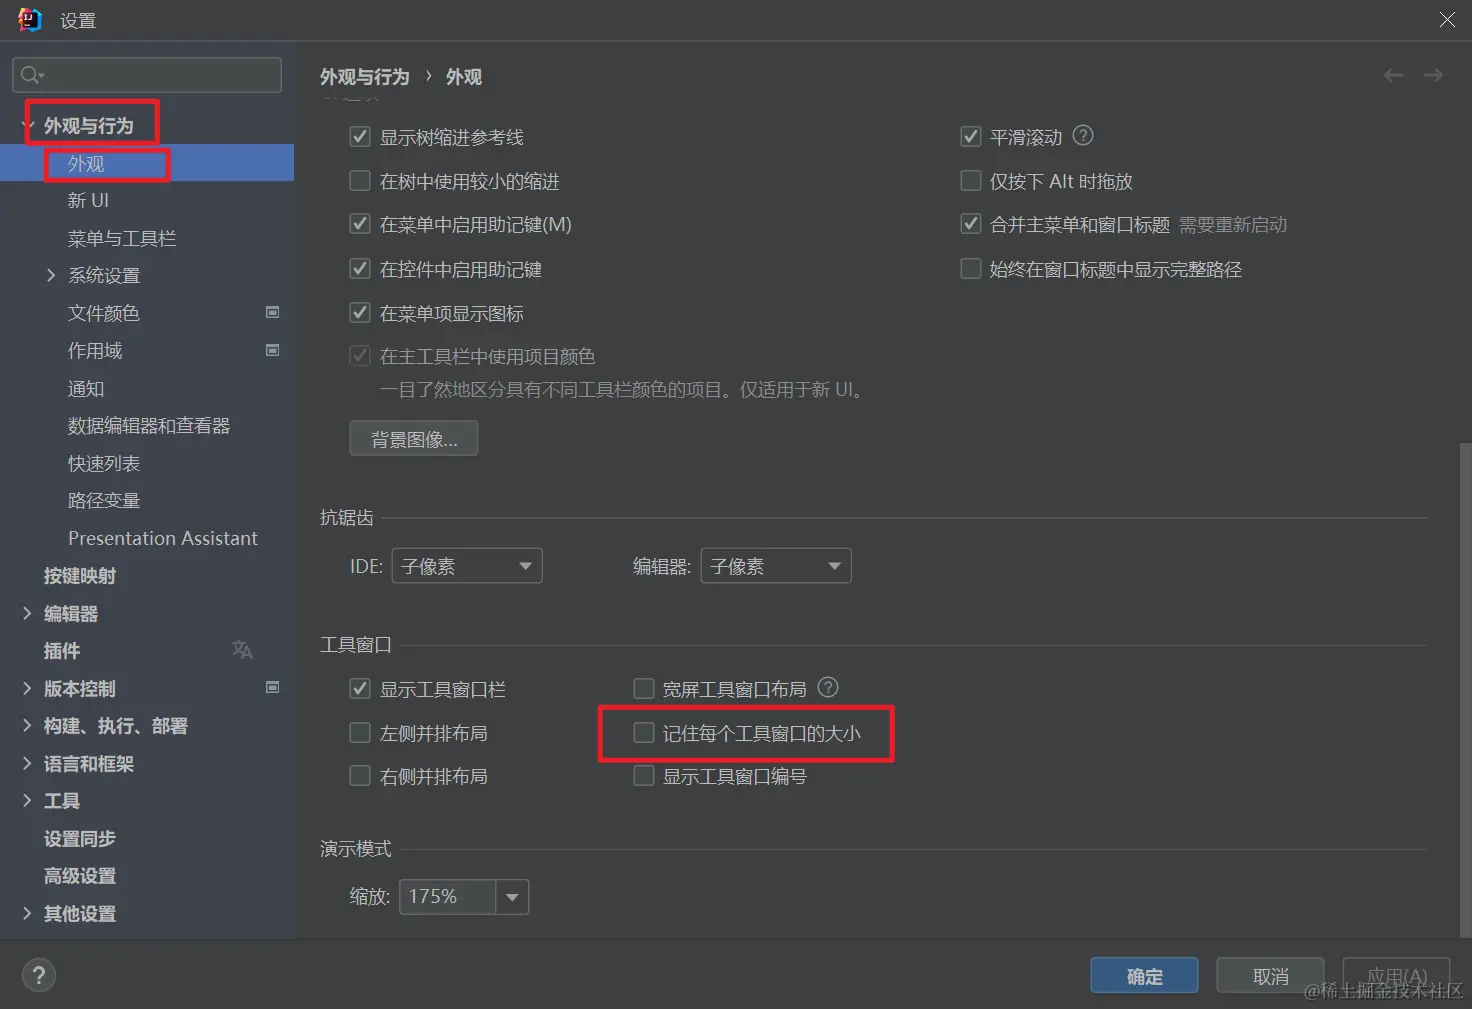The width and height of the screenshot is (1472, 1009).
Task: Click the help icon next to 宽屏工具窗口布局
Action: 828,687
